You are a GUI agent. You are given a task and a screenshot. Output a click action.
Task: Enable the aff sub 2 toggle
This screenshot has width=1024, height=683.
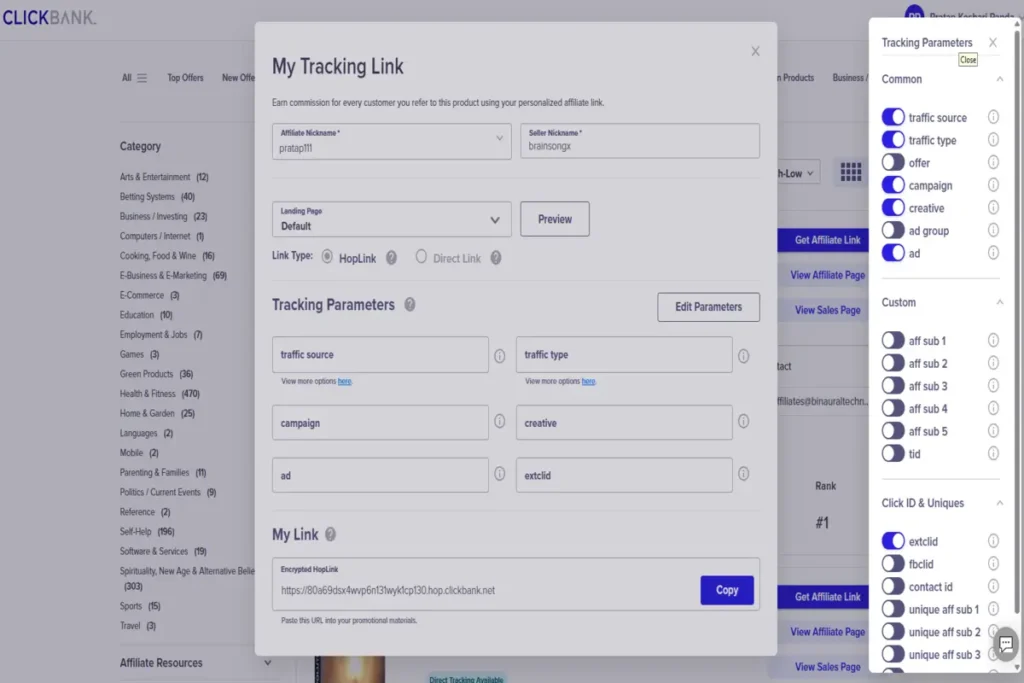click(893, 363)
